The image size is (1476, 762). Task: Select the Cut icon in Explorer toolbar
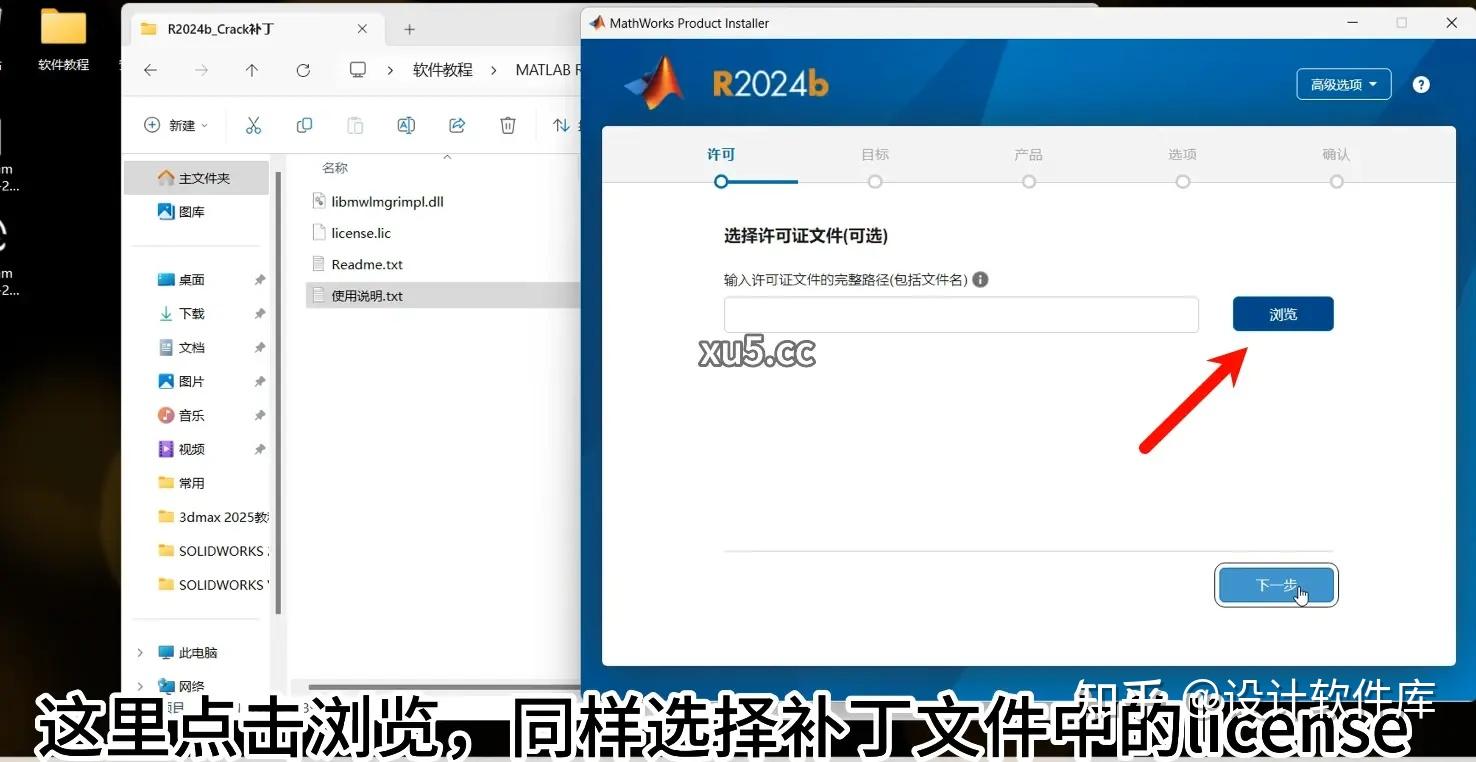click(x=254, y=124)
